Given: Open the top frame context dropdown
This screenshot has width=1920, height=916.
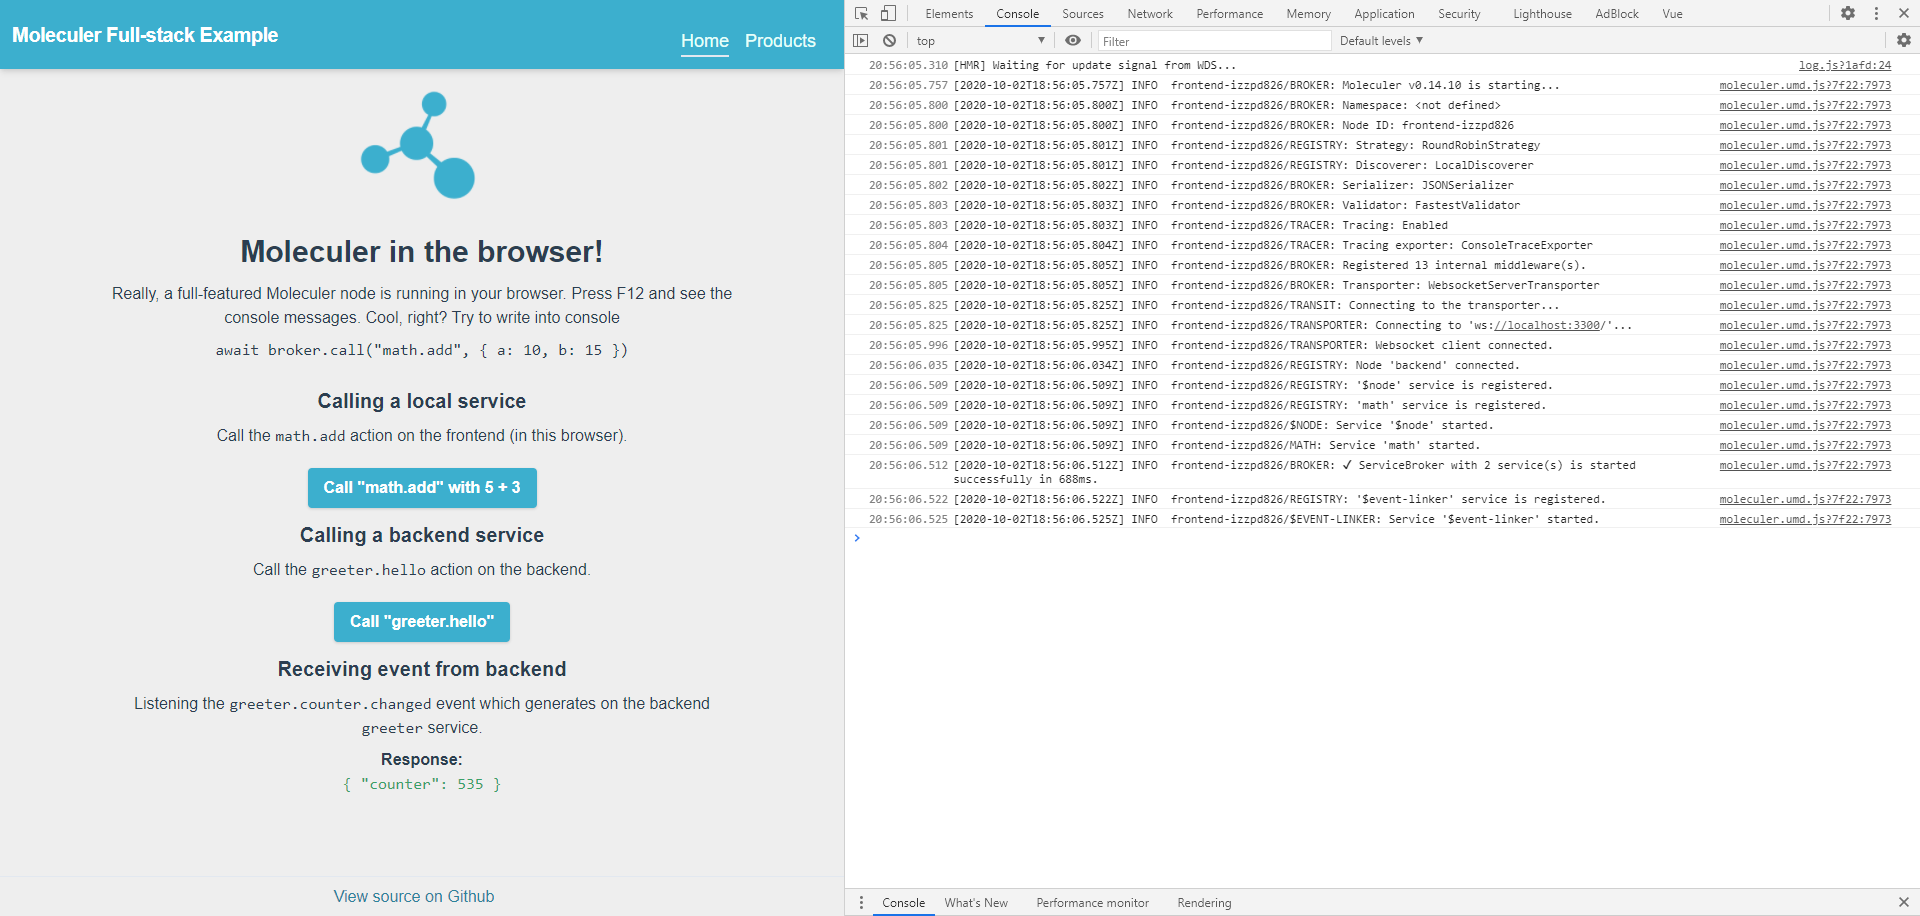Looking at the screenshot, I should (978, 40).
